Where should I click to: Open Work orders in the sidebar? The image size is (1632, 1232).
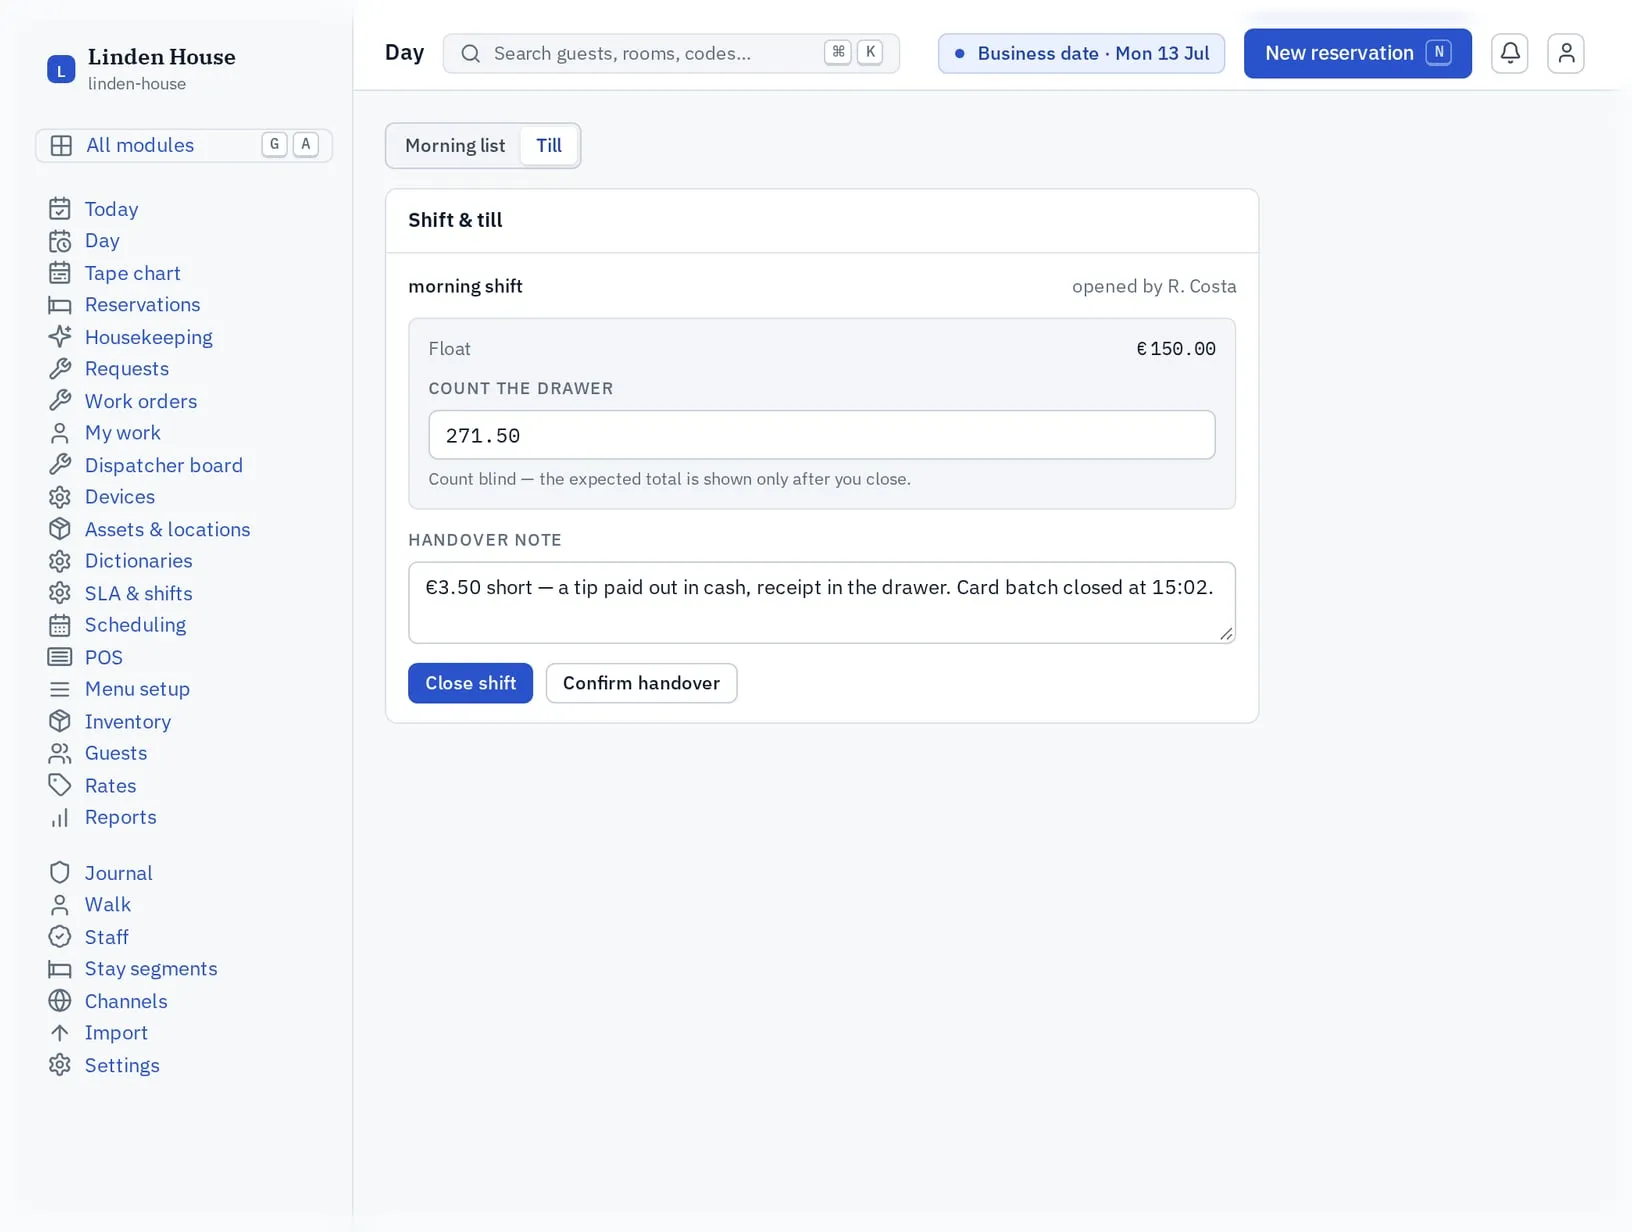pyautogui.click(x=141, y=401)
